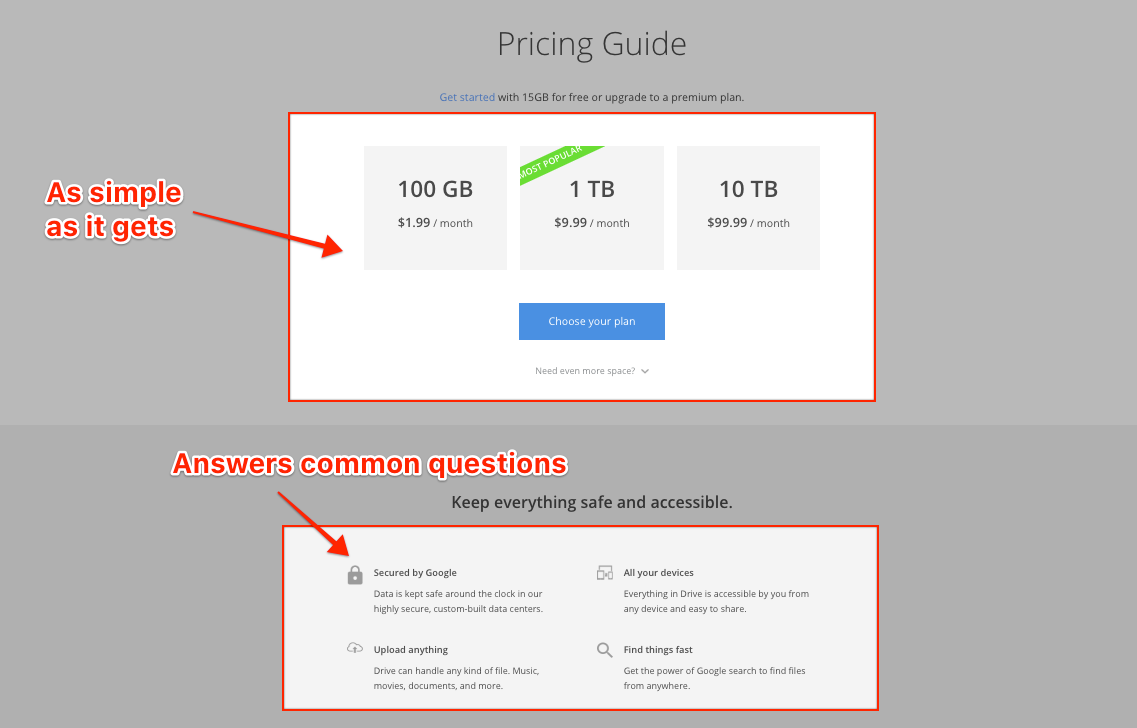Click the $1.99 / month price

[x=435, y=223]
